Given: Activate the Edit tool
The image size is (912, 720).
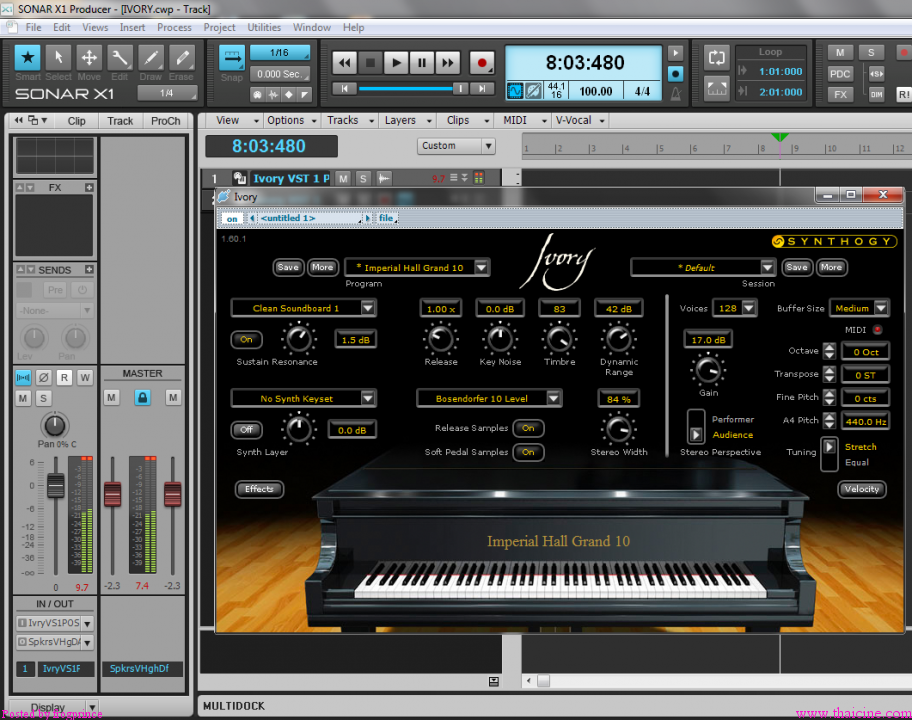Looking at the screenshot, I should pos(120,58).
